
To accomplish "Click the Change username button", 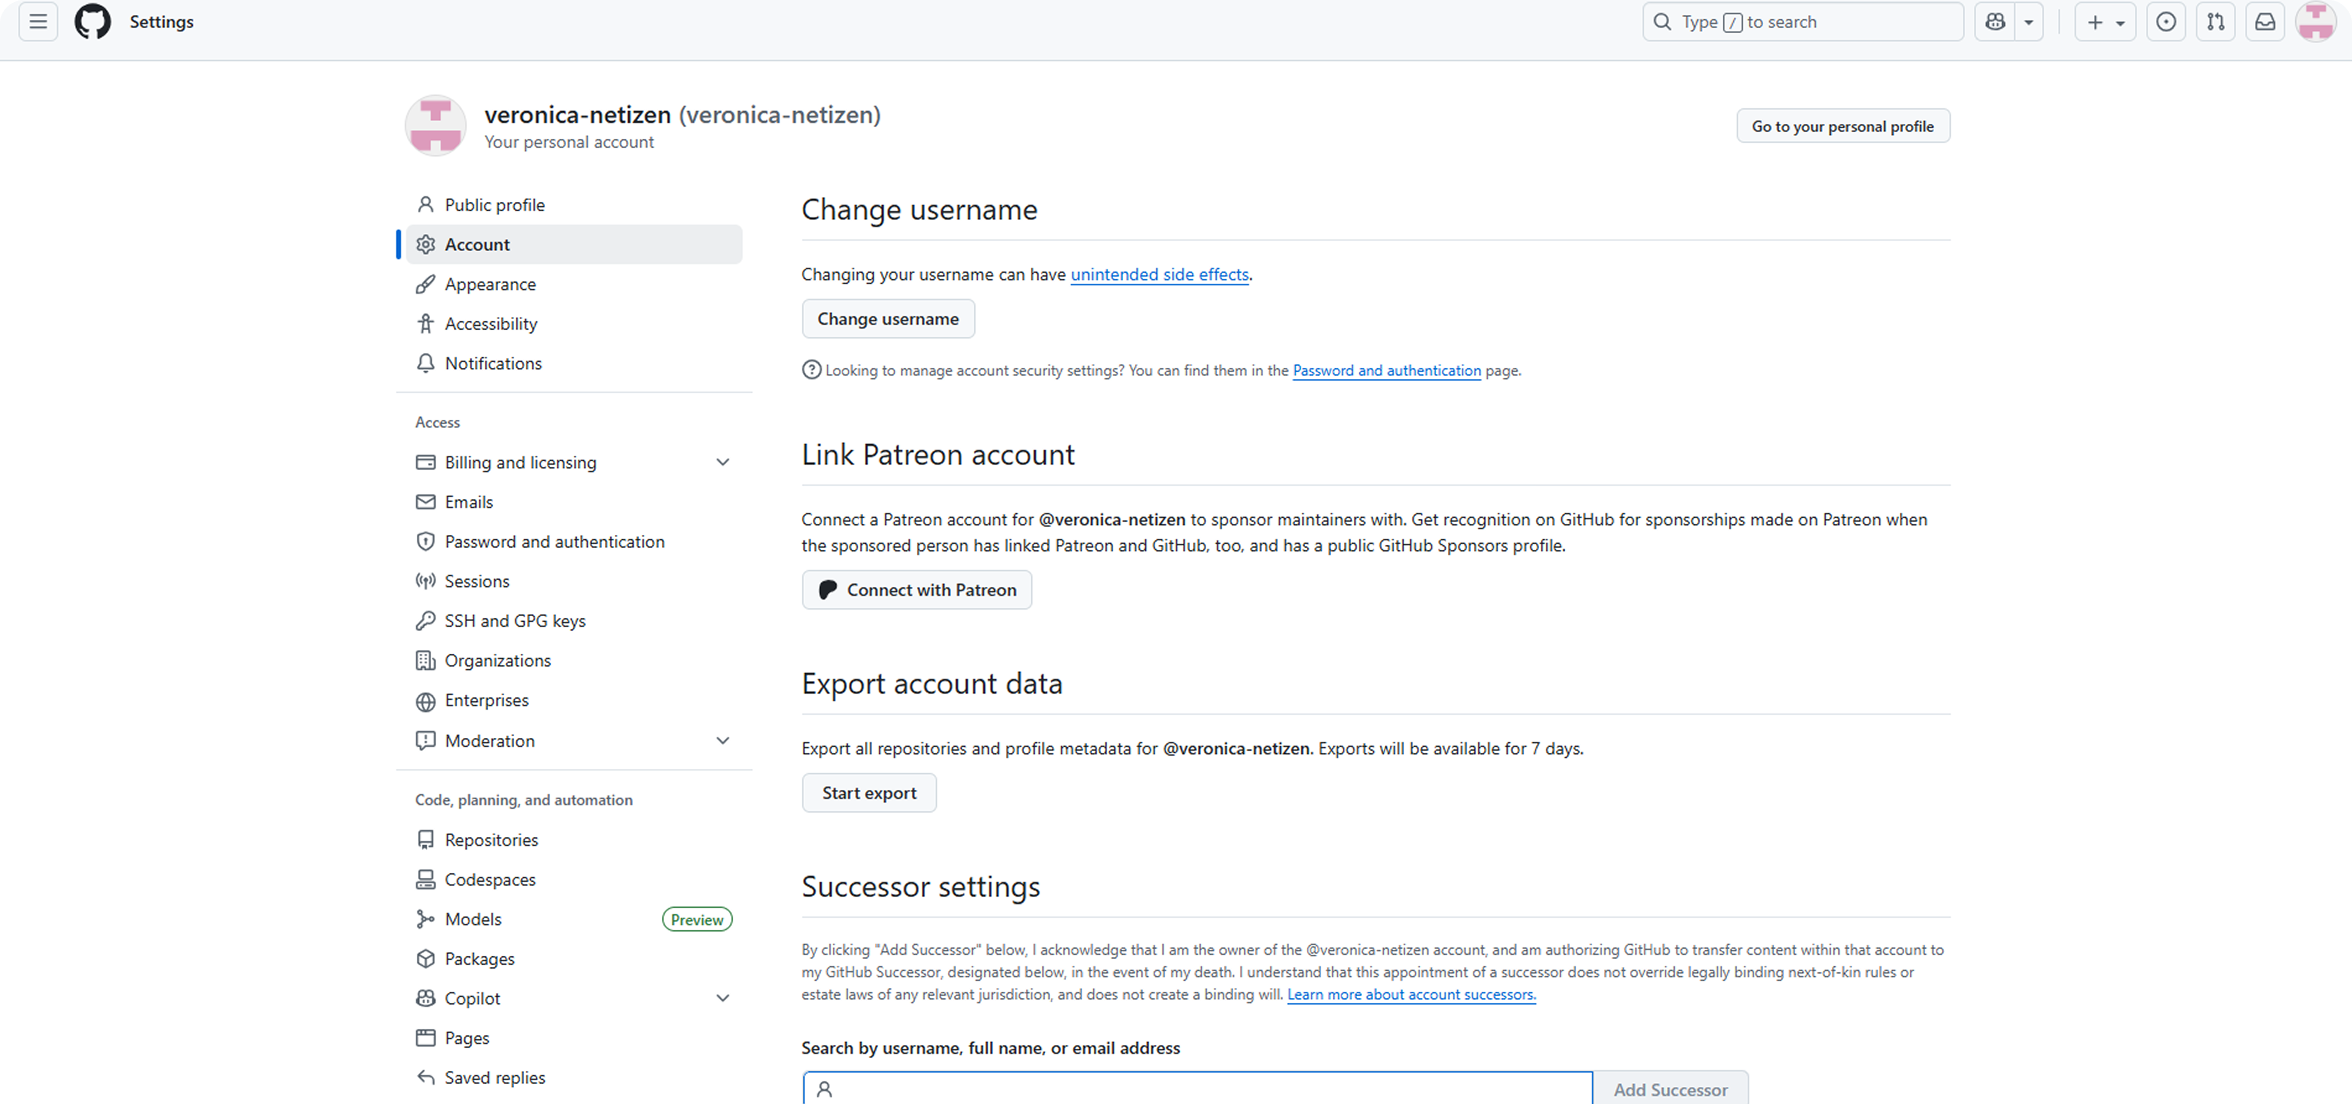I will [x=888, y=319].
